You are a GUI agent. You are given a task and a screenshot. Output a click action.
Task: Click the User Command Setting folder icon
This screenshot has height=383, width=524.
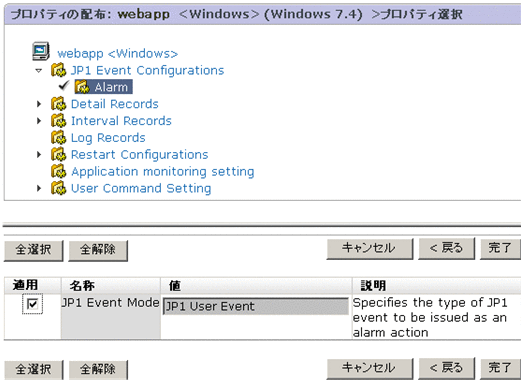click(58, 188)
